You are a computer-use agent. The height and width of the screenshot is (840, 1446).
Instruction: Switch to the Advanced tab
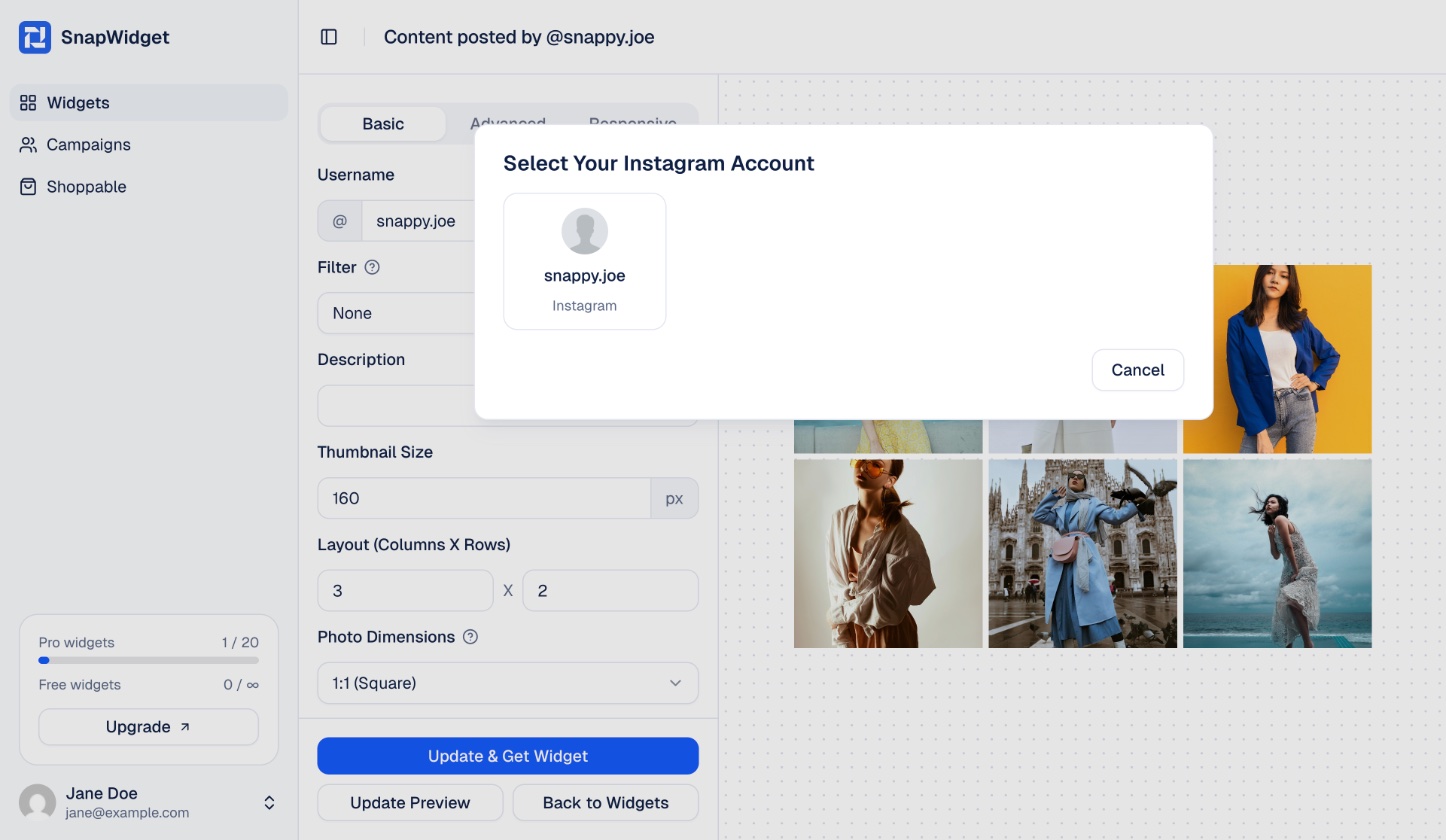pos(508,124)
